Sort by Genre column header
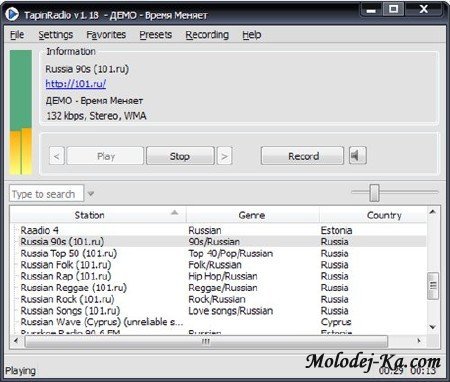This screenshot has height=382, width=450. click(x=252, y=215)
